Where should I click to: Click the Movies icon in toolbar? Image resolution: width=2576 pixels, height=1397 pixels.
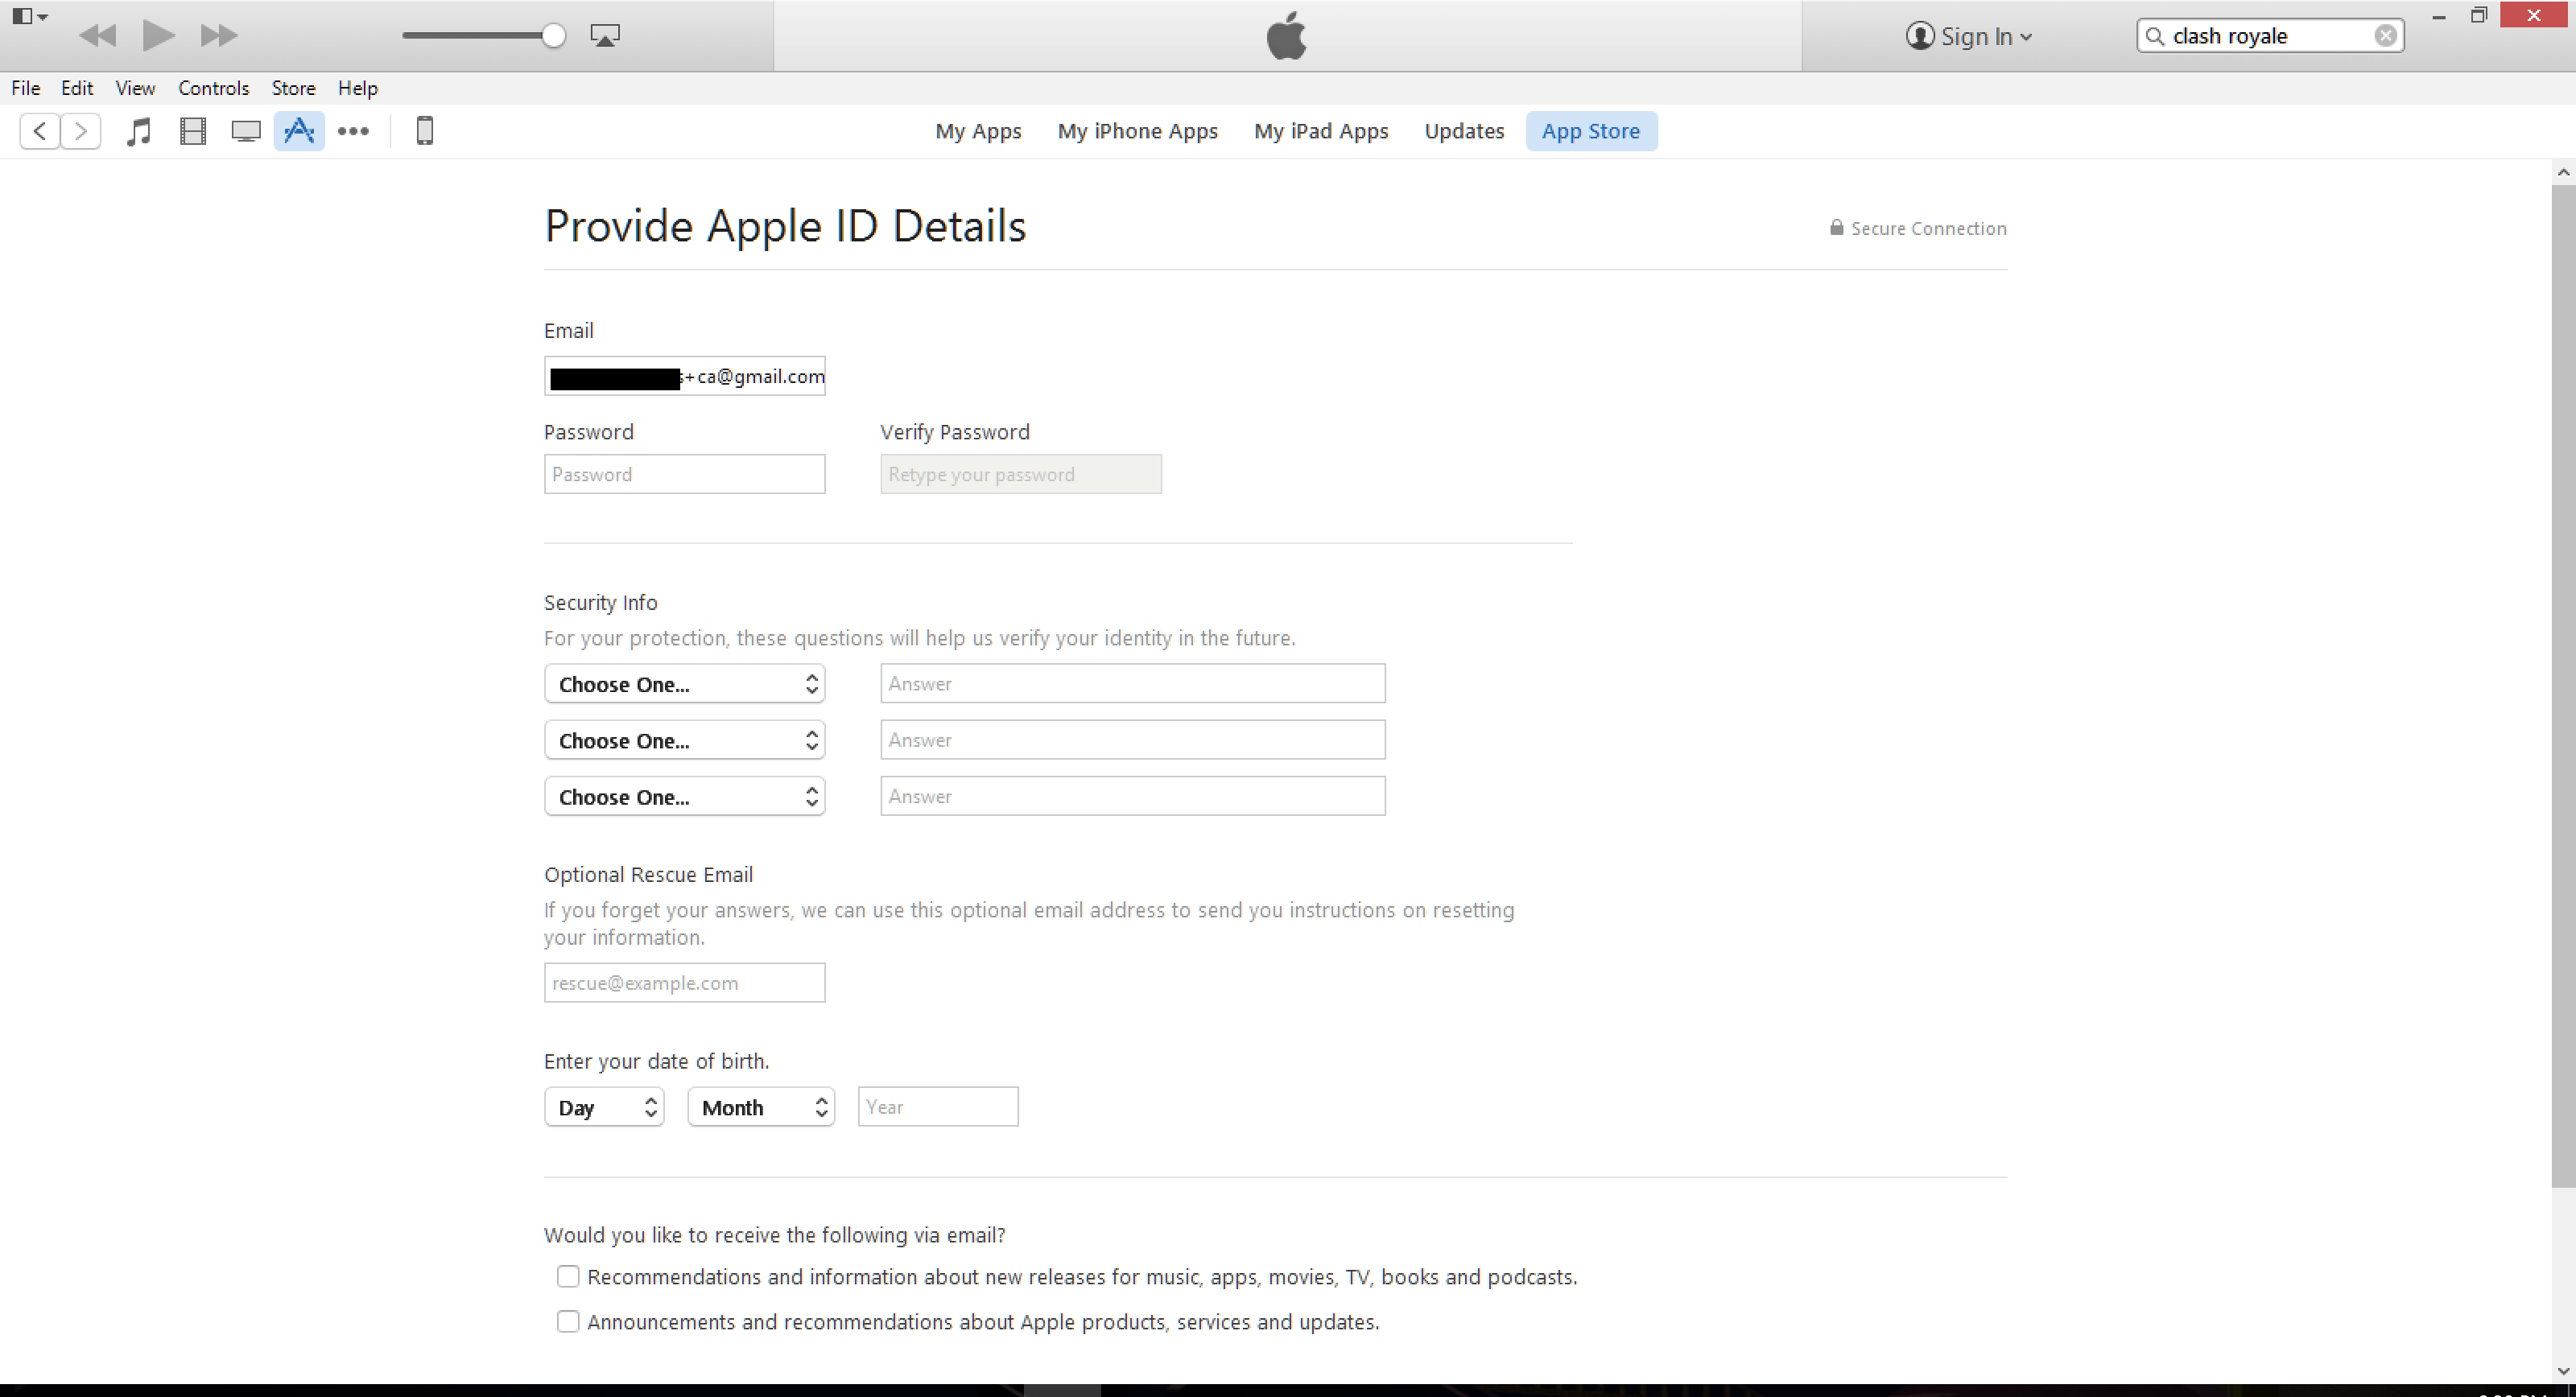click(192, 130)
